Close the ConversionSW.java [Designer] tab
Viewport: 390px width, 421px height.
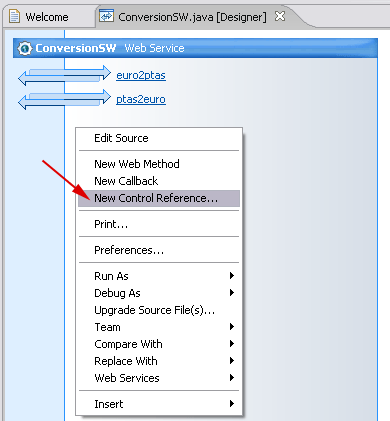coord(280,16)
